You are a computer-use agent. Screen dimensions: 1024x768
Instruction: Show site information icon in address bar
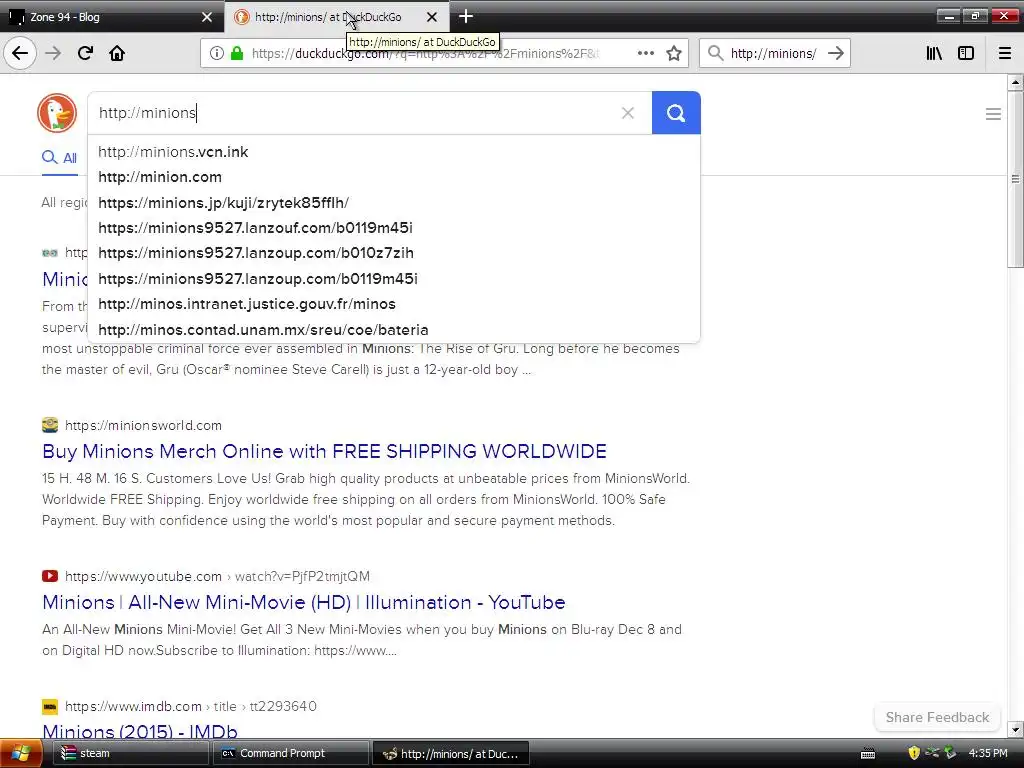coord(217,54)
